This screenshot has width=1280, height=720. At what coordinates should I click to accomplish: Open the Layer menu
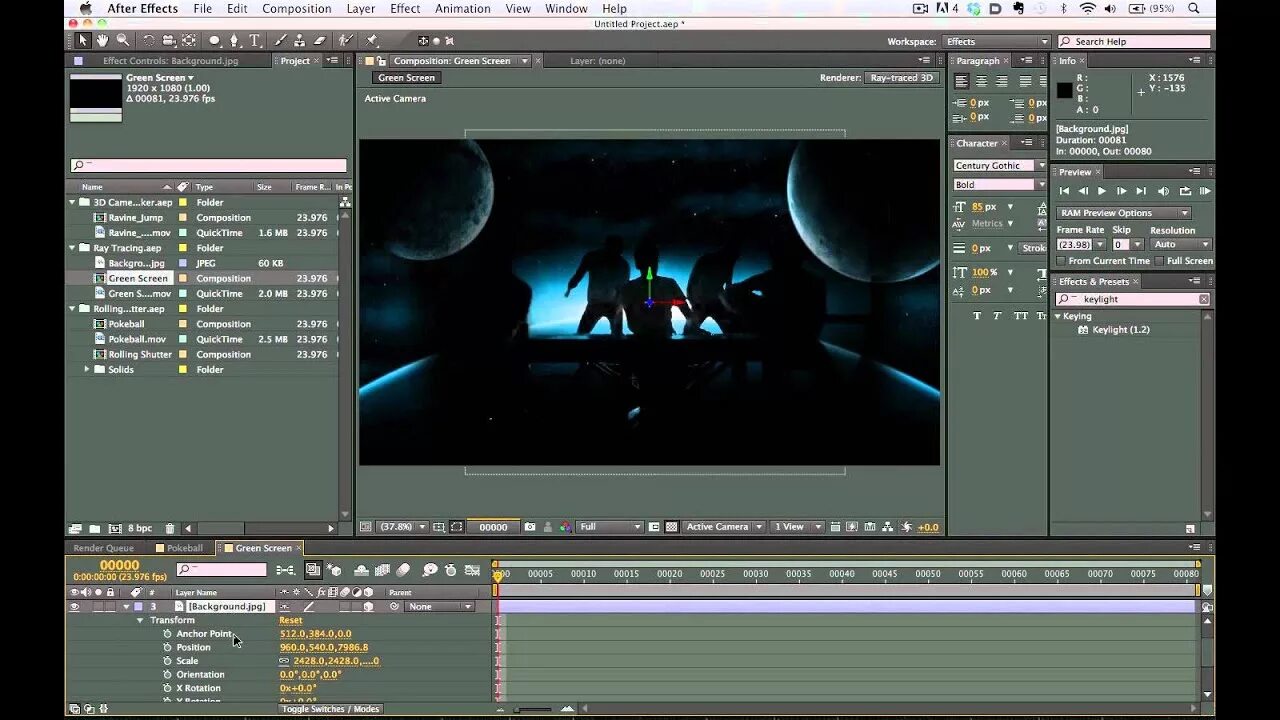[x=360, y=9]
